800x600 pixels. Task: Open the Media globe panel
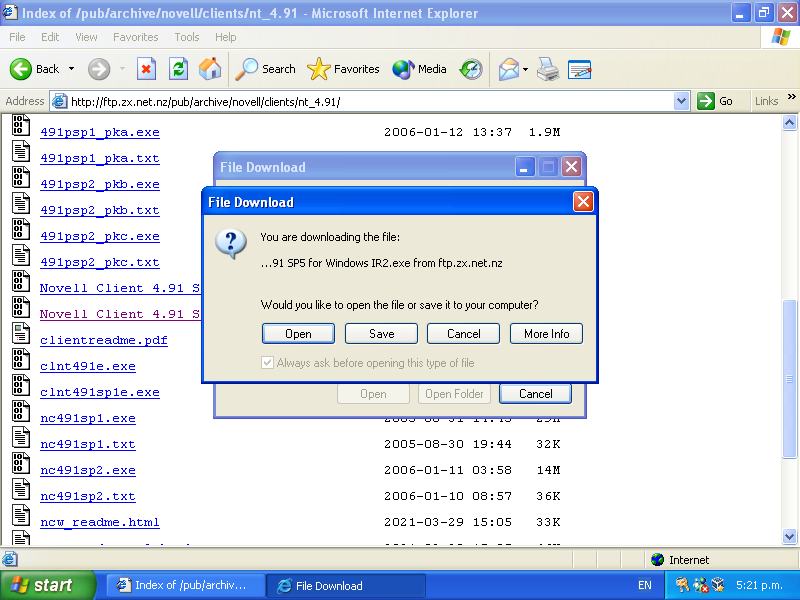(419, 69)
